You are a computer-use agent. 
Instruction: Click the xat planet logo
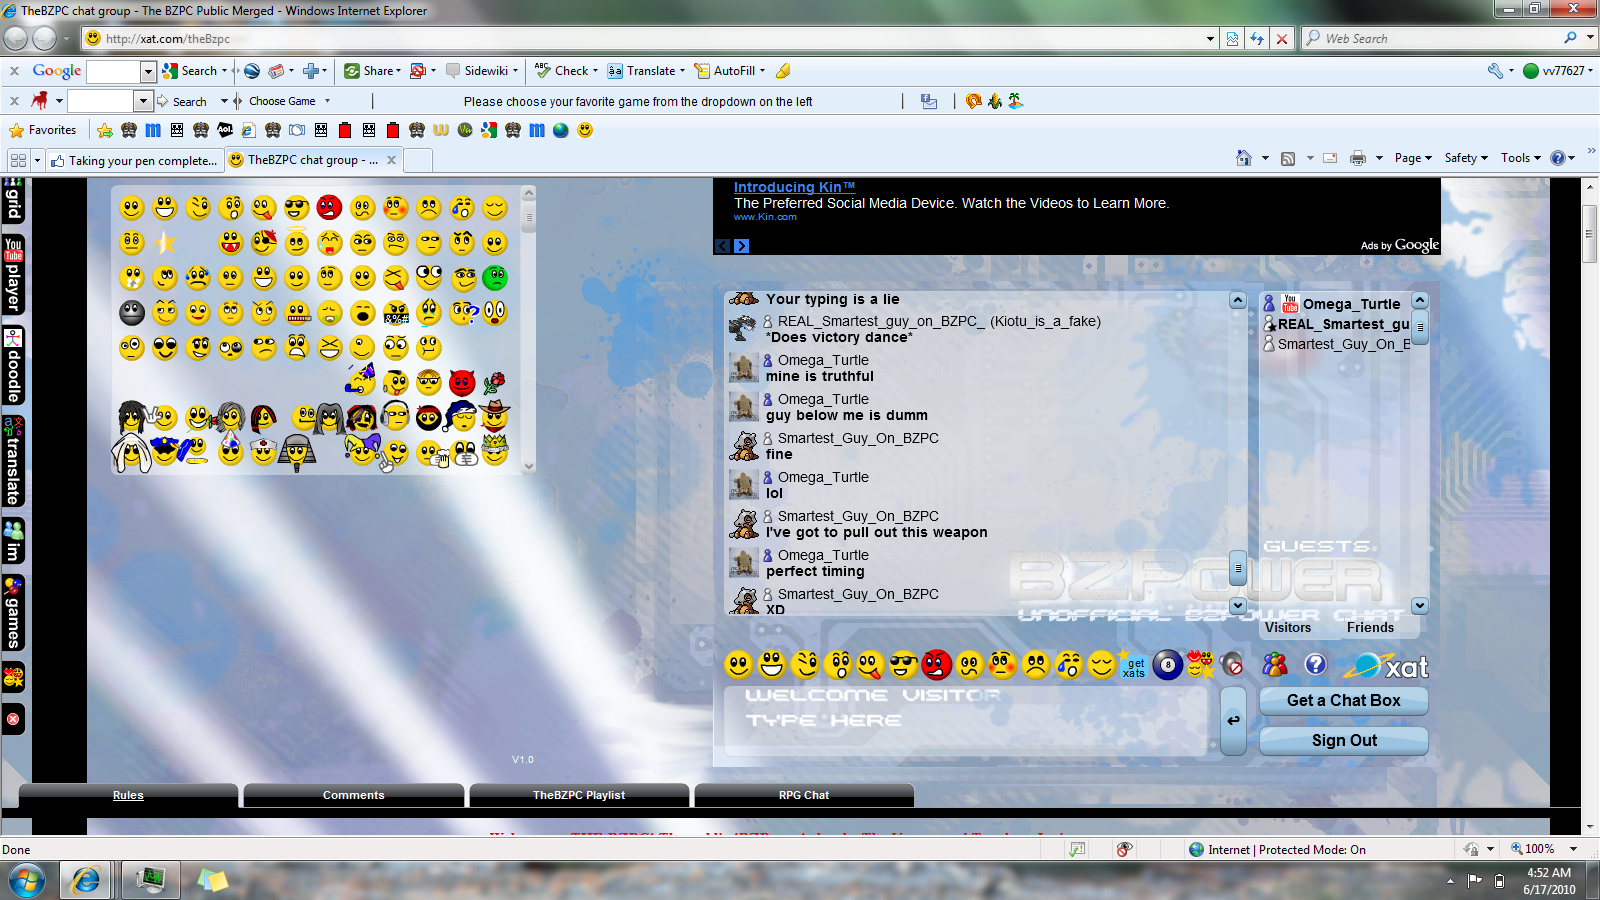(x=1386, y=666)
